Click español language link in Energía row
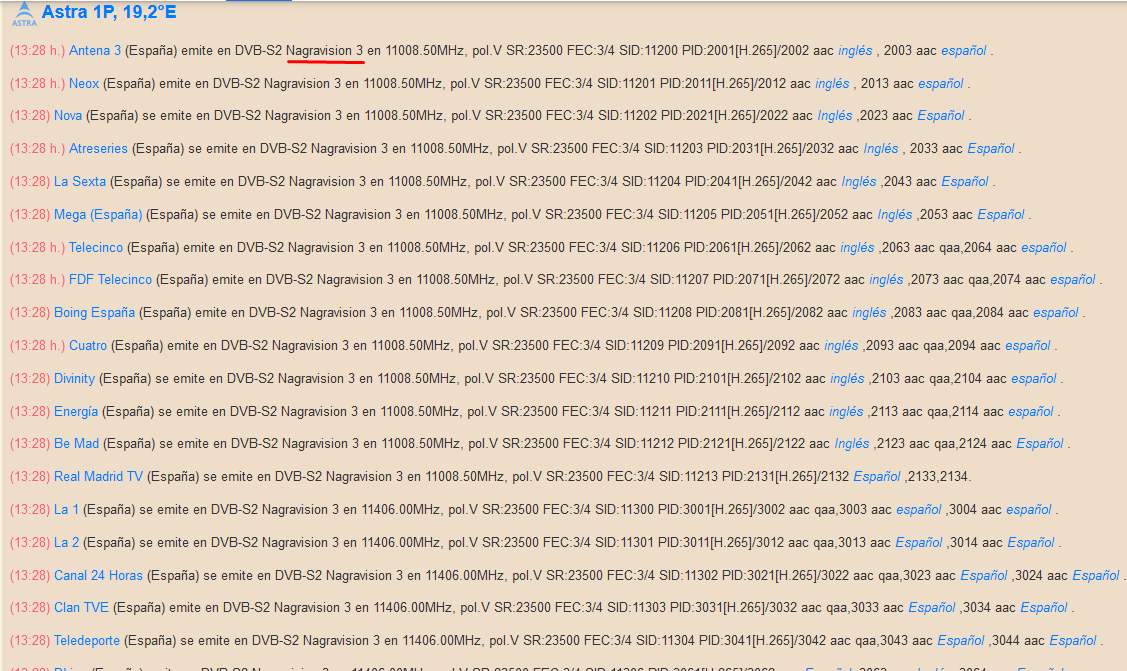 (1031, 412)
